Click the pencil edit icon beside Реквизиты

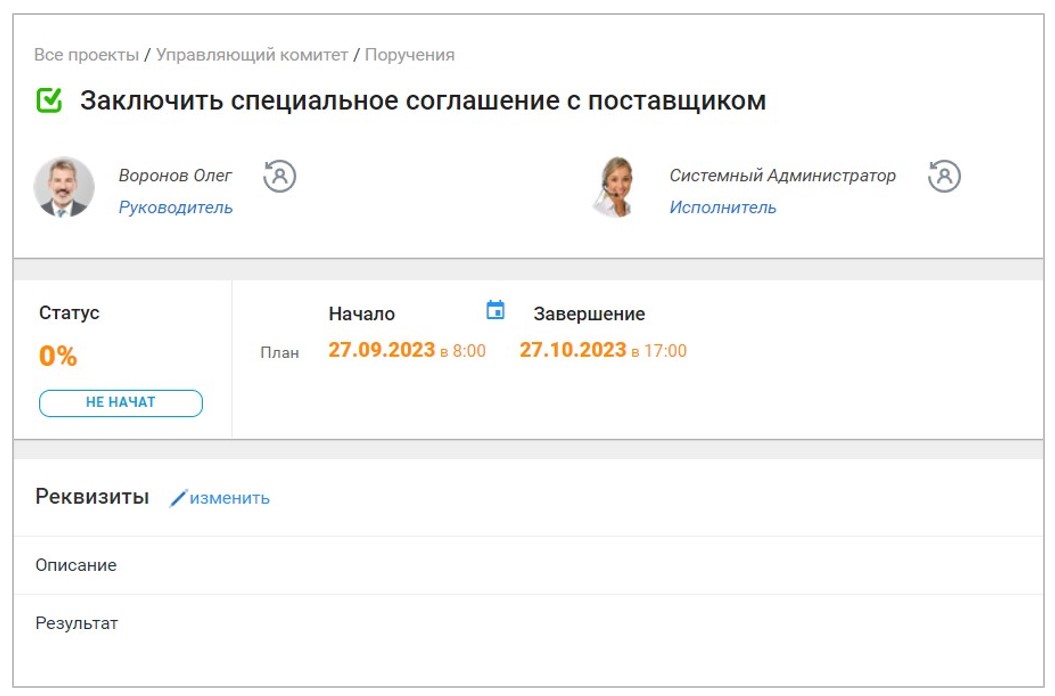pyautogui.click(x=178, y=498)
